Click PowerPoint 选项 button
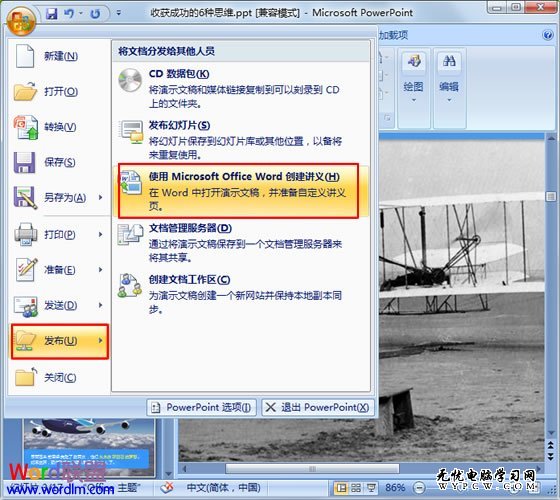Image resolution: width=560 pixels, height=500 pixels. 201,407
